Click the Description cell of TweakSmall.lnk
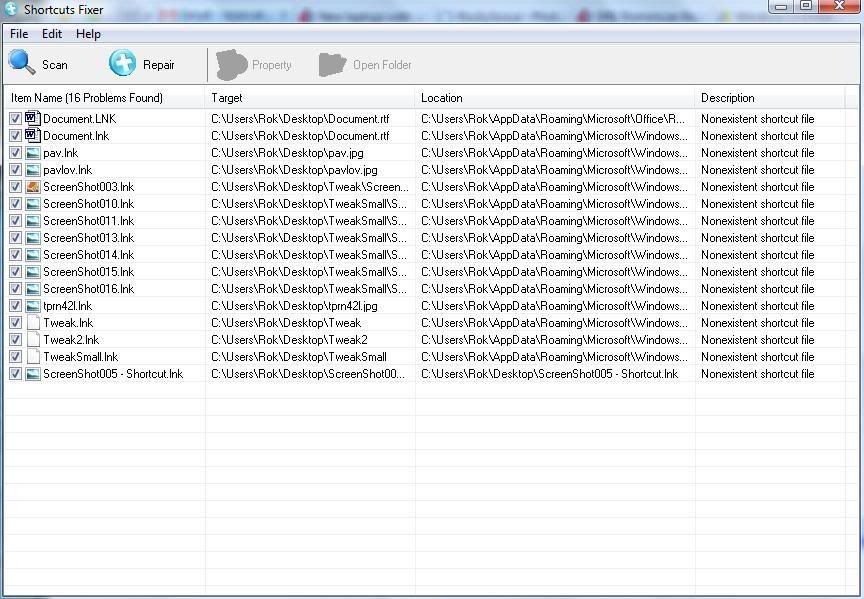 tap(758, 357)
